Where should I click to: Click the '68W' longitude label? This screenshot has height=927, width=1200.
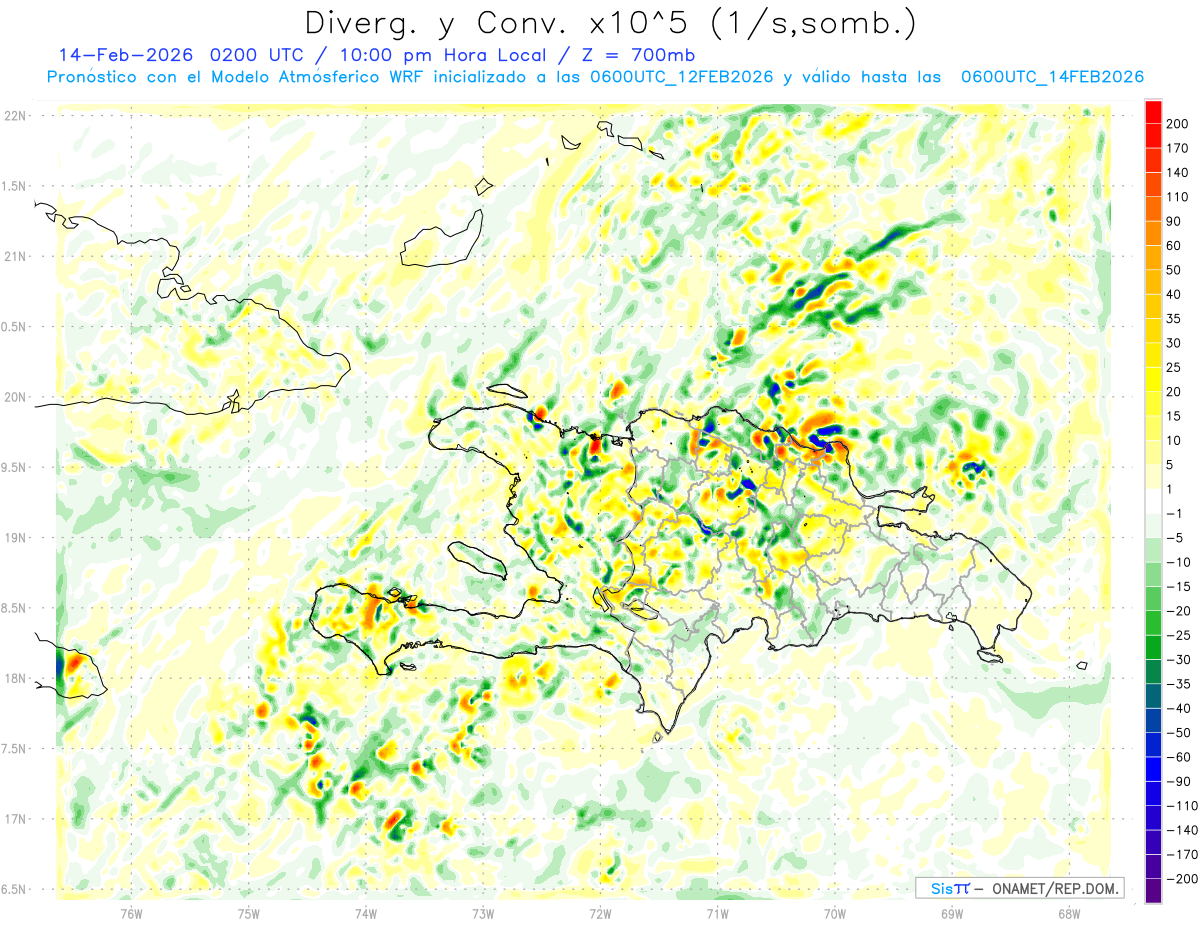1069,913
